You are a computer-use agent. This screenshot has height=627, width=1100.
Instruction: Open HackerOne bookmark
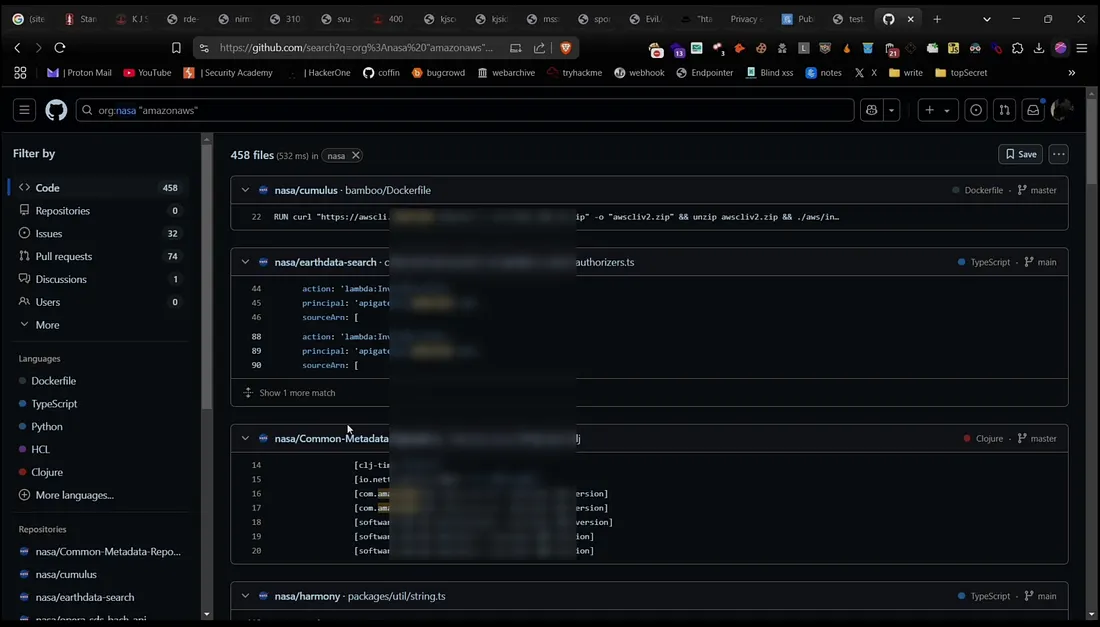(321, 73)
